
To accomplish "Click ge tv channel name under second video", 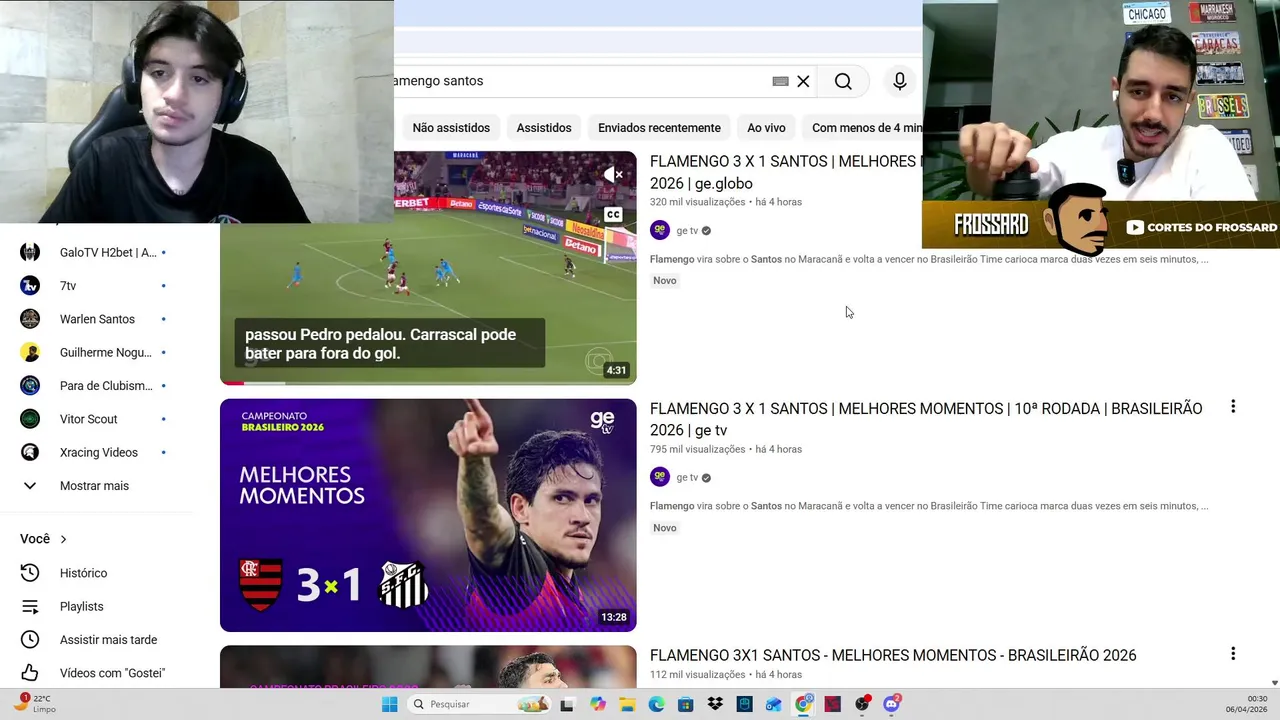I will click(687, 478).
